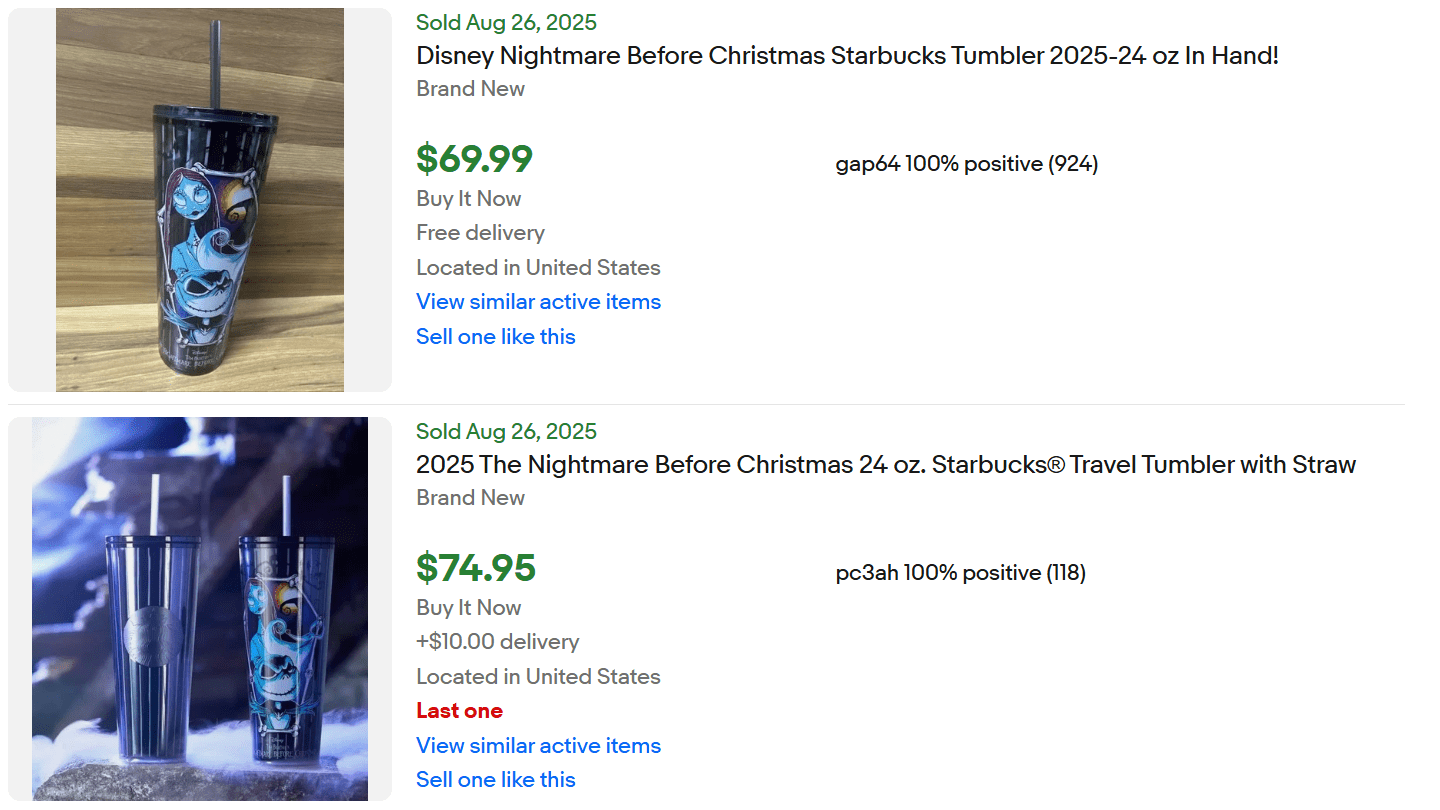Click the Sold Aug 26, 2025 date on first listing
The height and width of the screenshot is (810, 1440).
[x=506, y=22]
